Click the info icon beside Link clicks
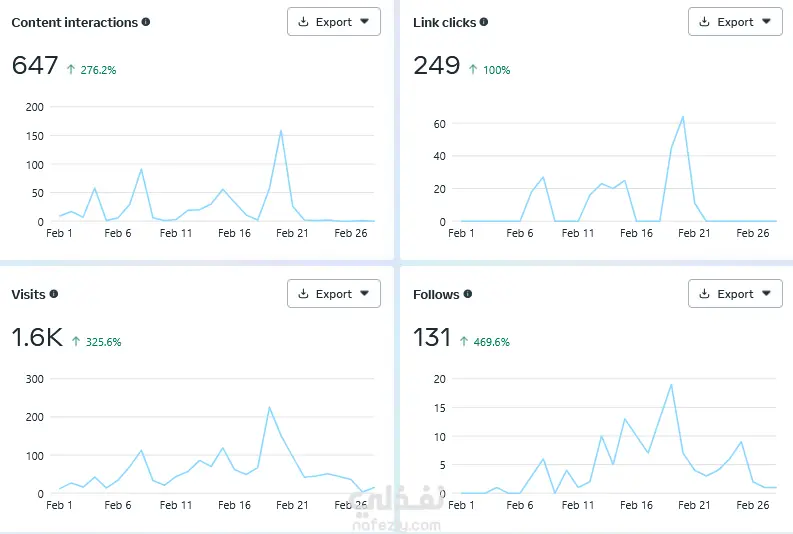 (x=484, y=22)
